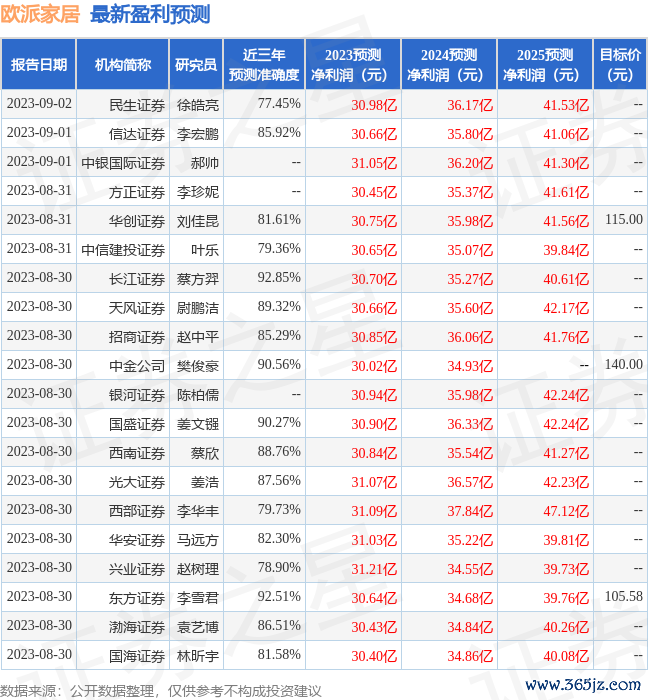Click 2024 profit value 36.57亿
This screenshot has width=648, height=700.
click(470, 483)
